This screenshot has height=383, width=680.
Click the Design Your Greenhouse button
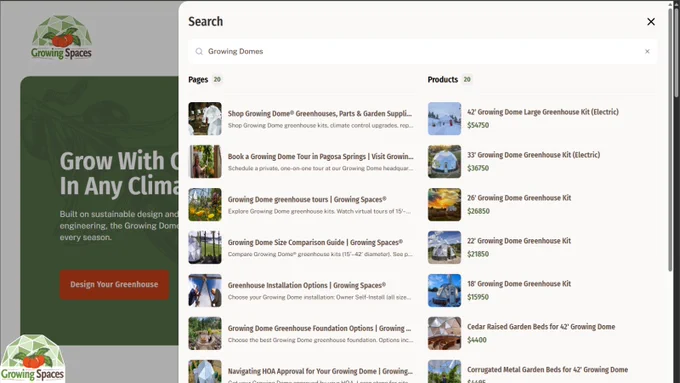click(114, 285)
